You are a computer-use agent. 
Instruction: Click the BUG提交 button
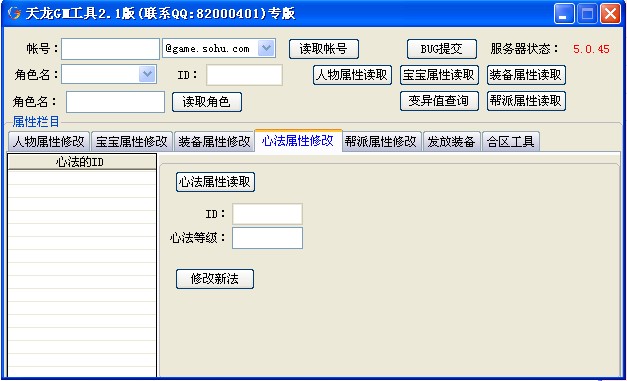(x=441, y=49)
